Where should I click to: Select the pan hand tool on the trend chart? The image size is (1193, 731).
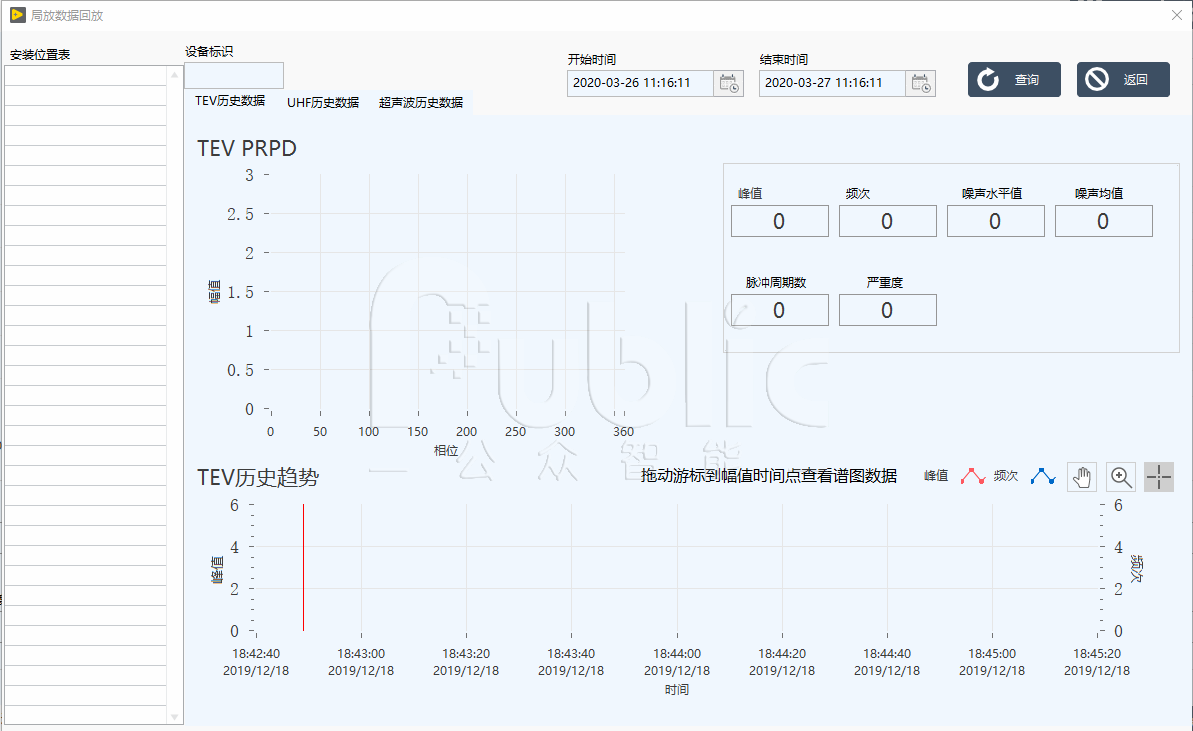1081,477
